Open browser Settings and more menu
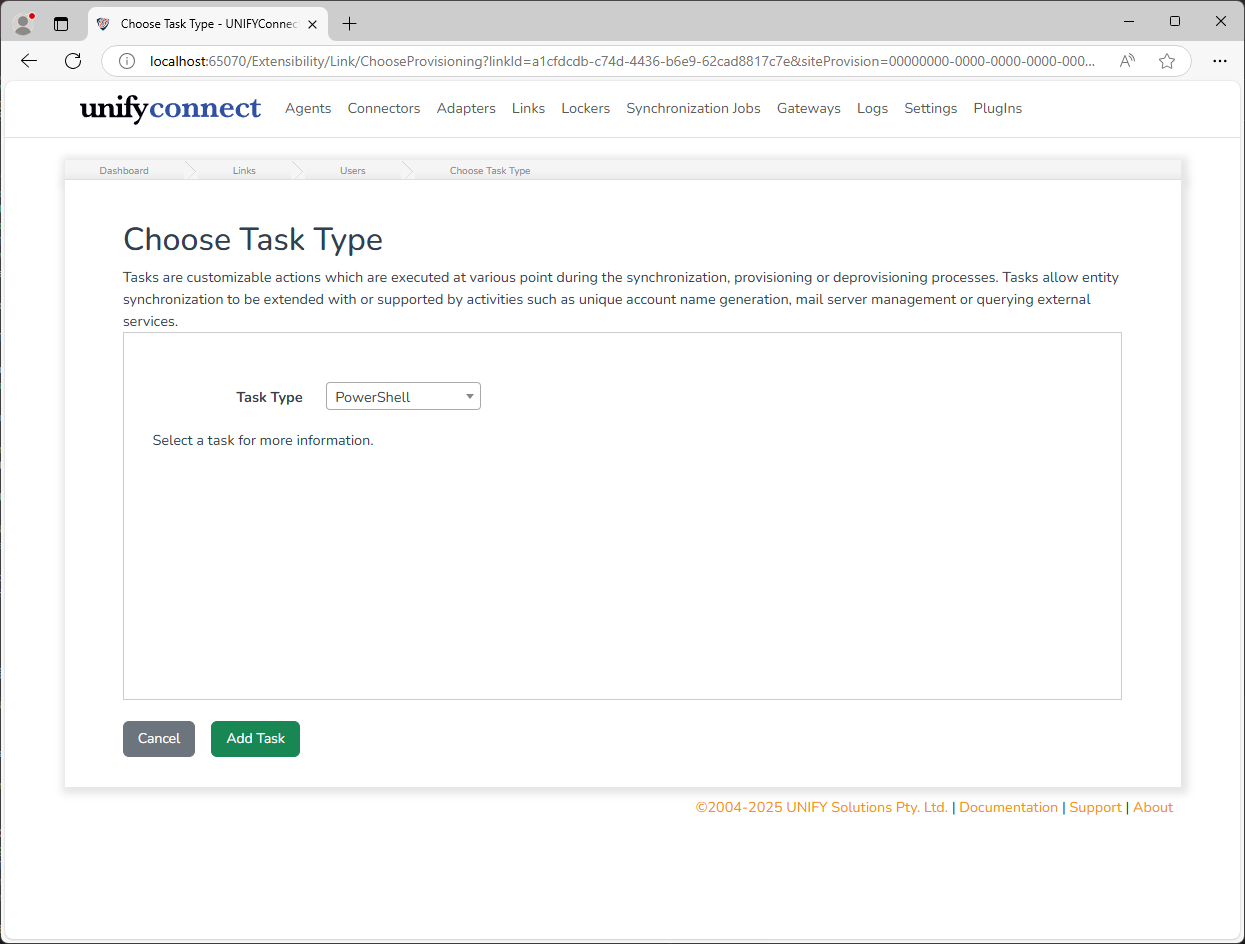This screenshot has height=944, width=1245. (x=1220, y=61)
